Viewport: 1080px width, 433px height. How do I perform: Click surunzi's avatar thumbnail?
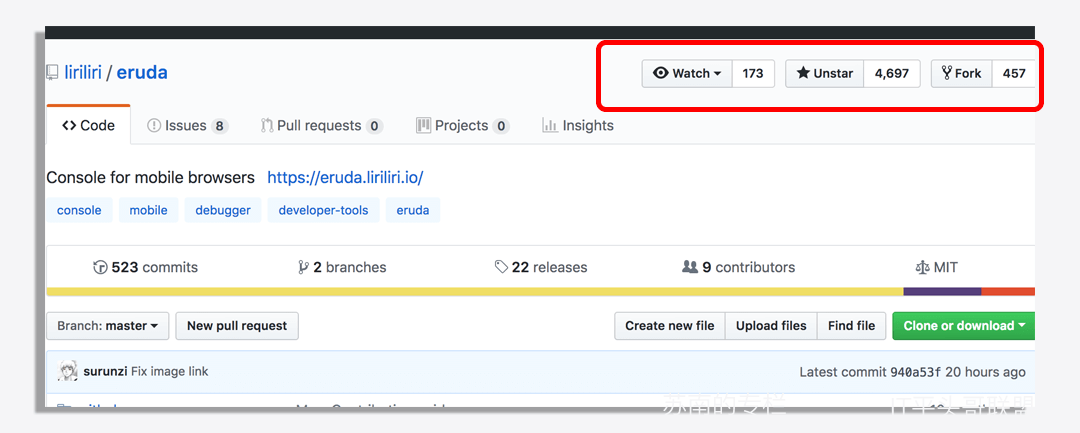(x=68, y=372)
